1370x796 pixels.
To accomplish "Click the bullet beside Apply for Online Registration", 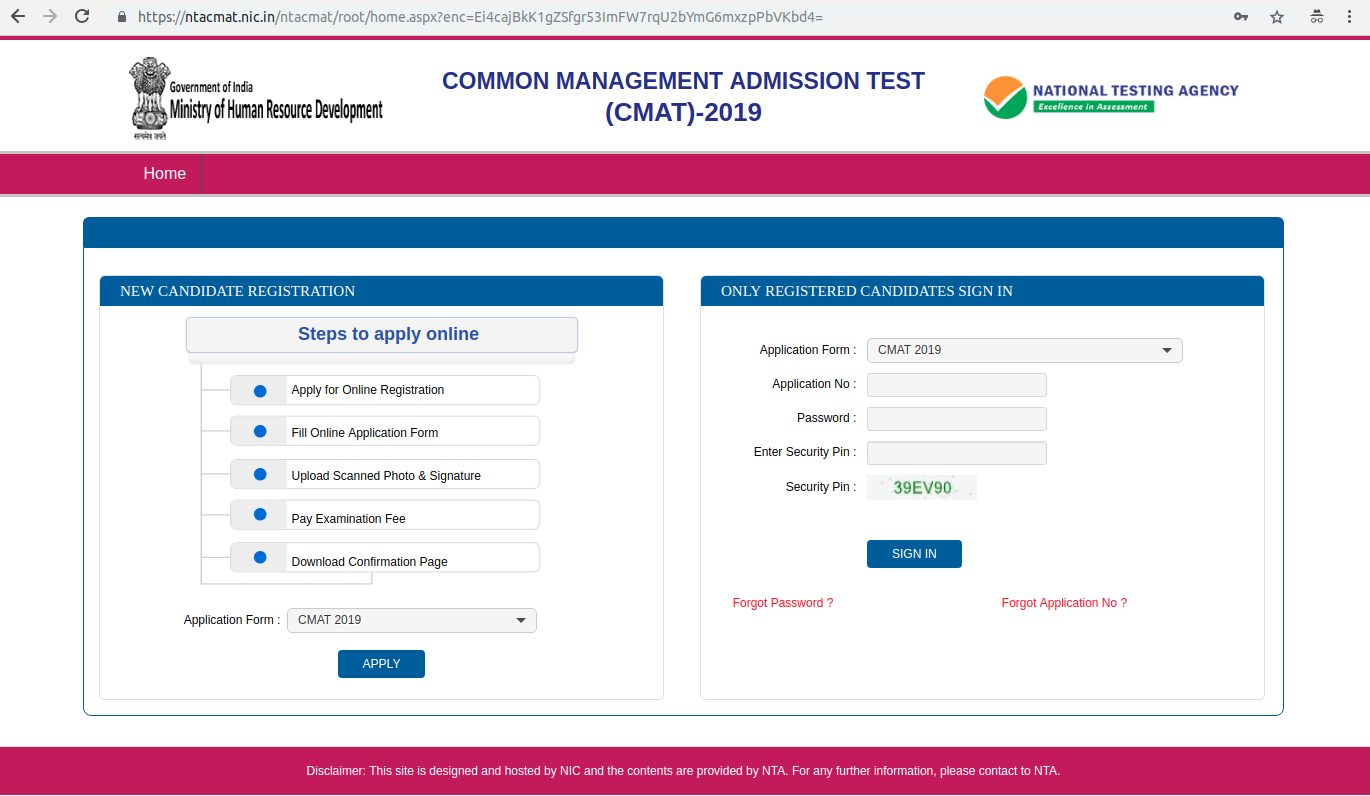I will tap(260, 391).
